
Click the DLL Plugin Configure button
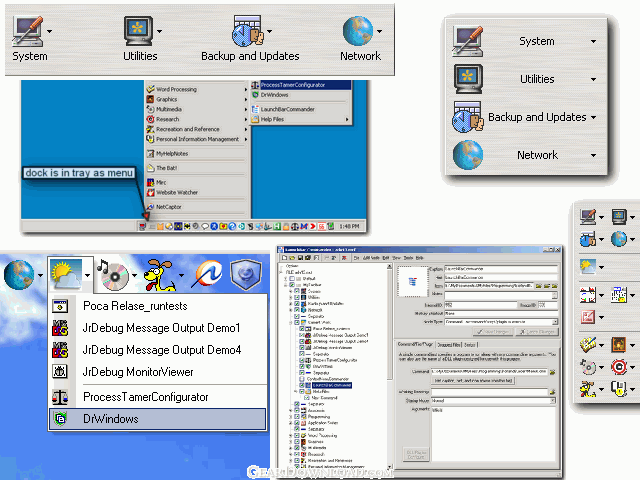coord(416,454)
